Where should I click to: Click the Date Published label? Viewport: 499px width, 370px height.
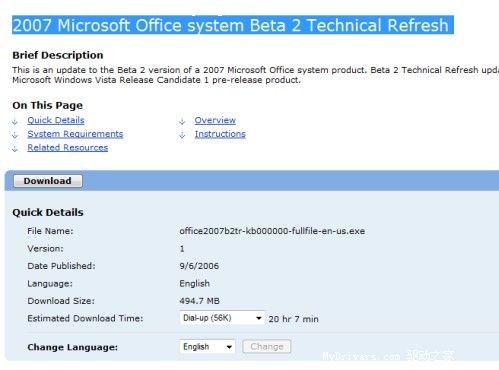(x=61, y=266)
